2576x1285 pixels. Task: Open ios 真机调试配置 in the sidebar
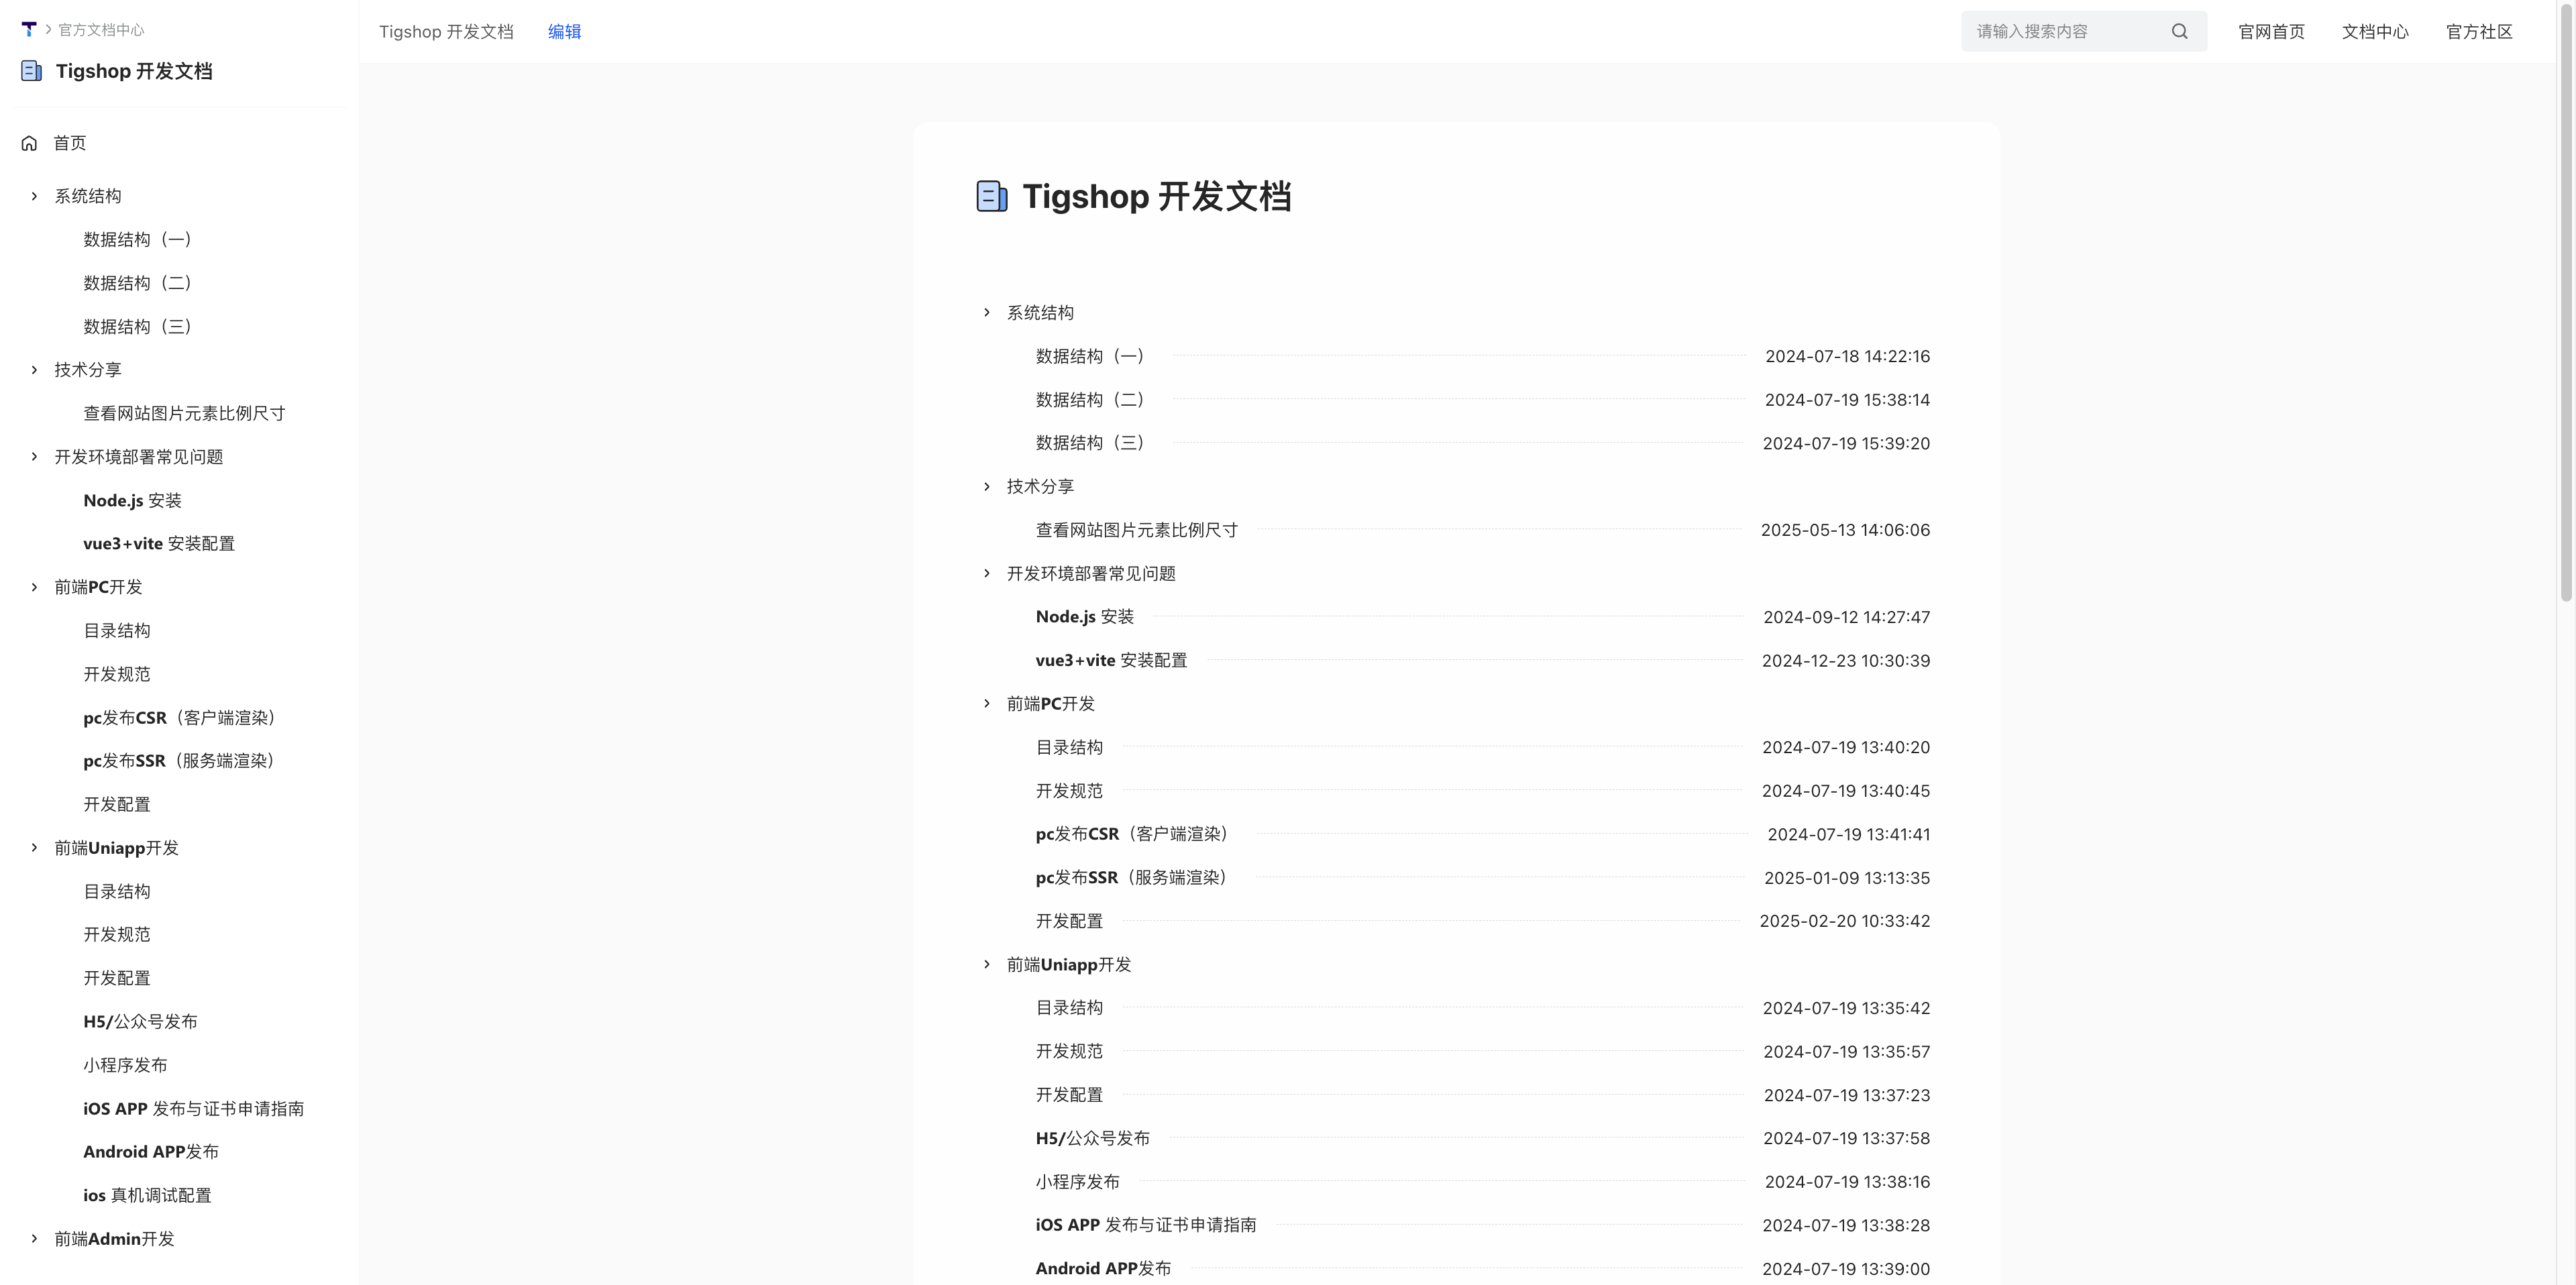pos(147,1196)
